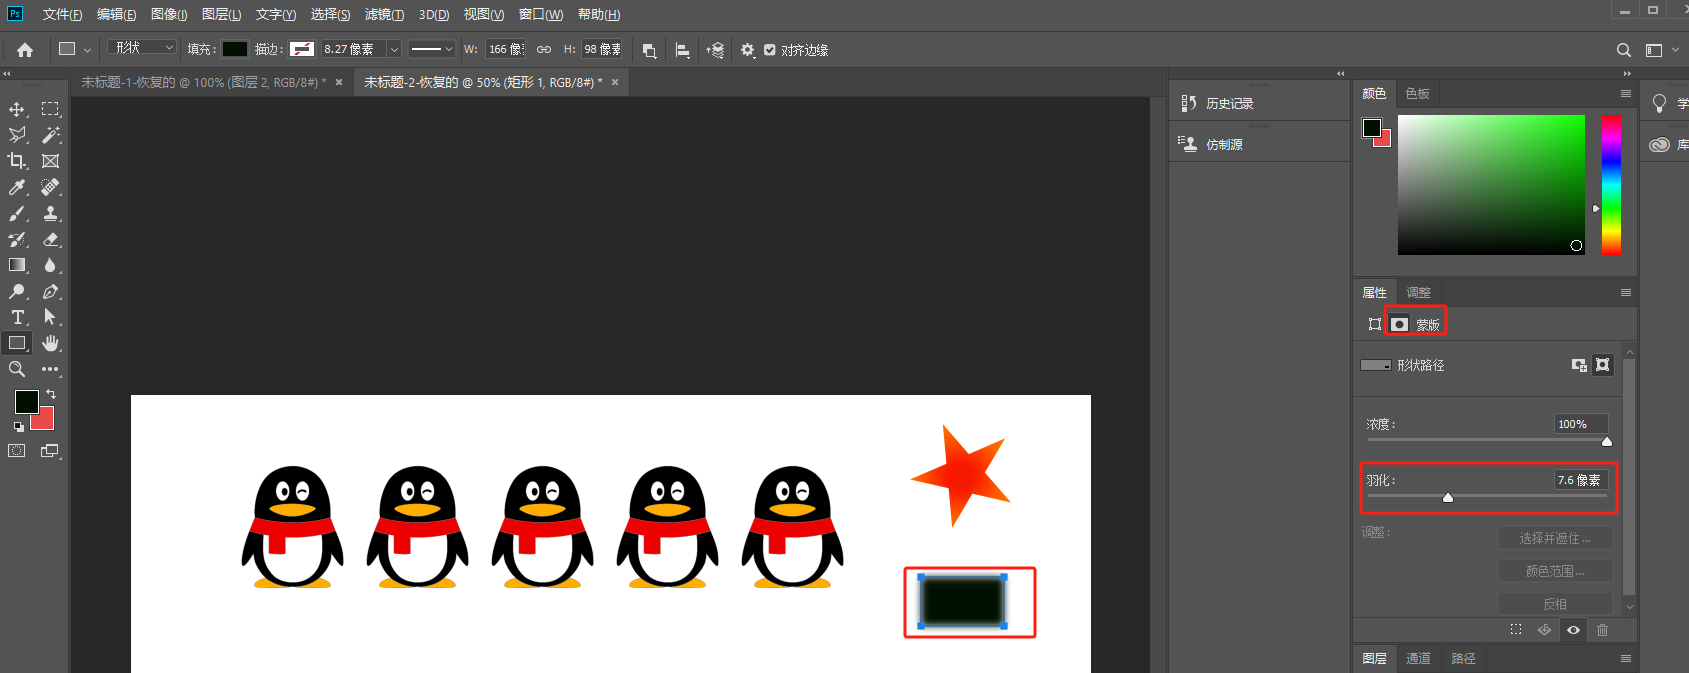Open the stroke width dropdown arrow
Screen dimensions: 1689x673
394,49
